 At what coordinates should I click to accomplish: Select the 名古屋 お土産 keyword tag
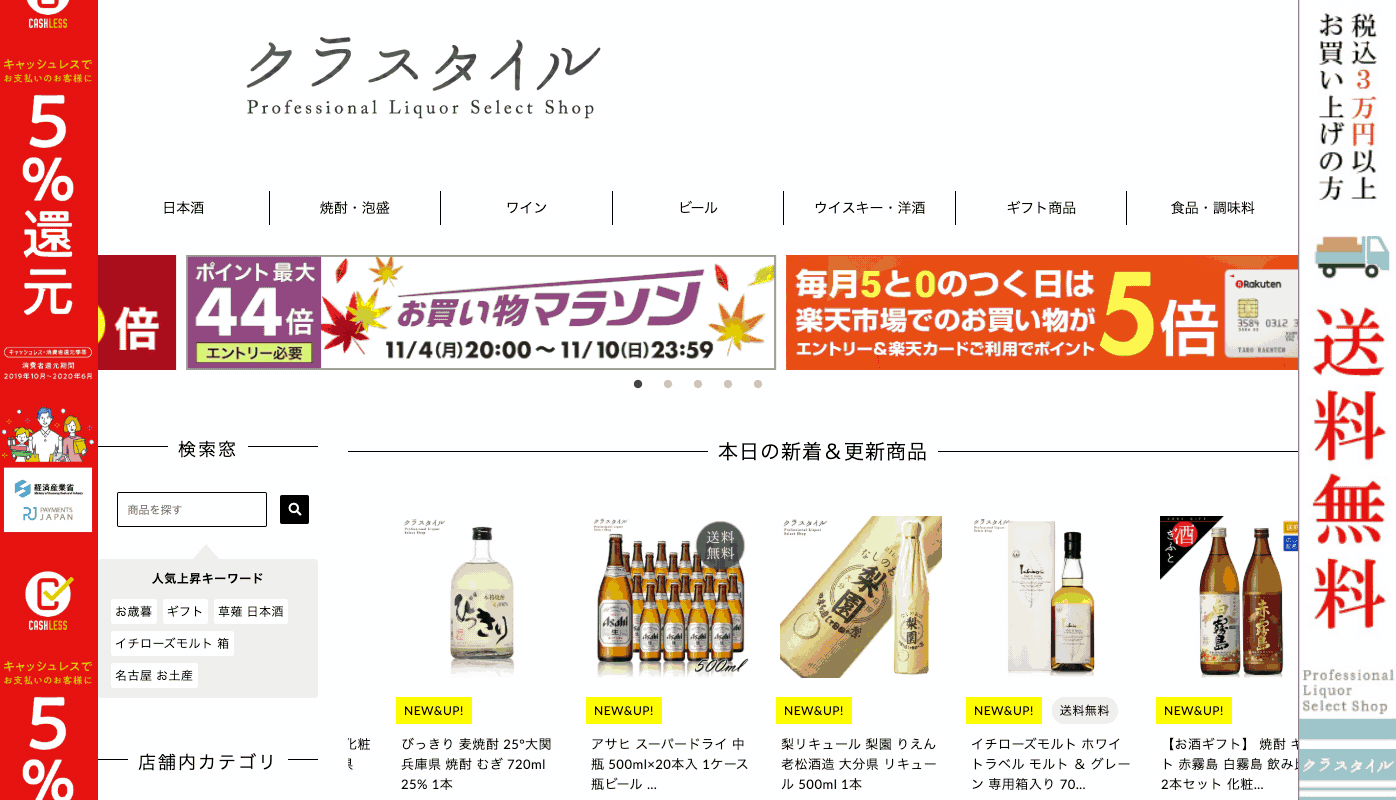(154, 675)
